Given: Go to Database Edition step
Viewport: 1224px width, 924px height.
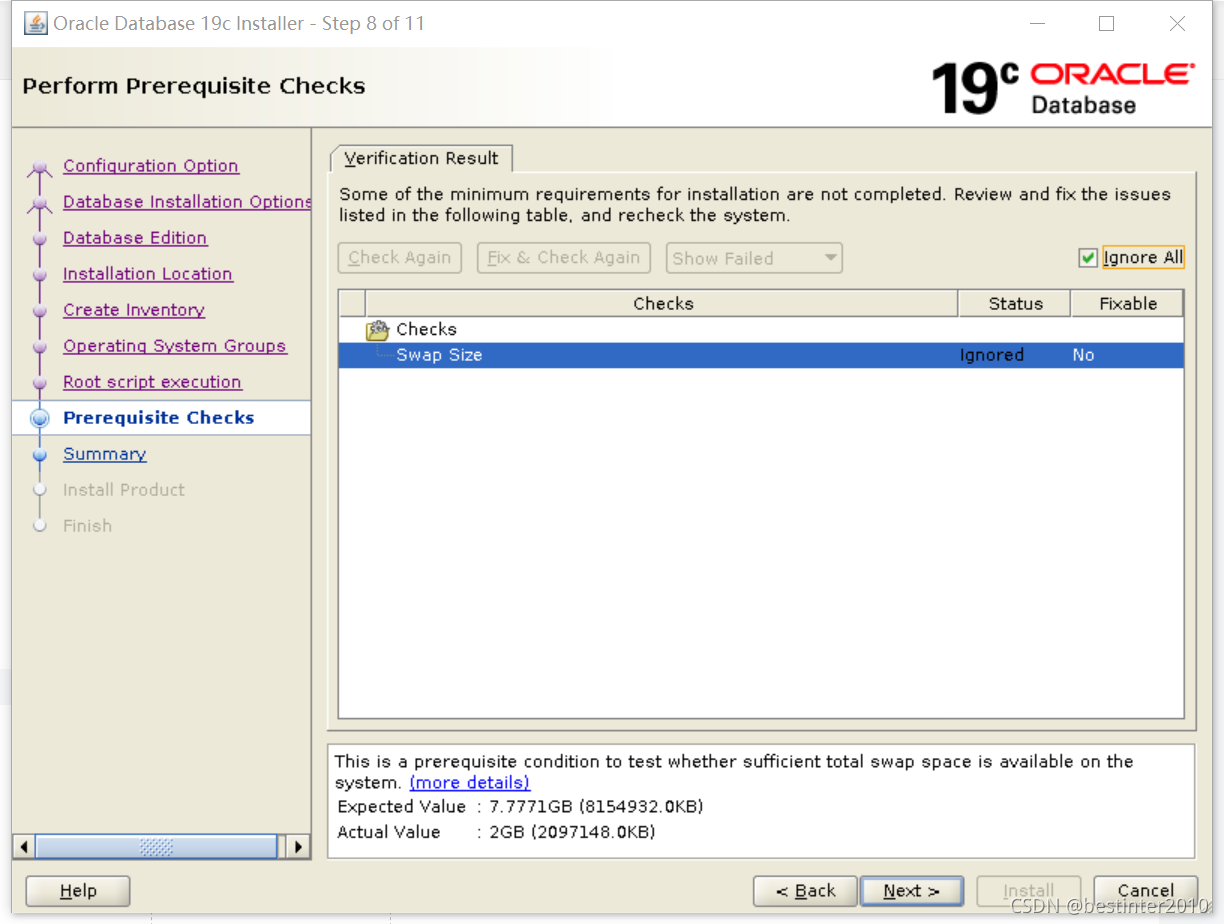Looking at the screenshot, I should (x=135, y=238).
